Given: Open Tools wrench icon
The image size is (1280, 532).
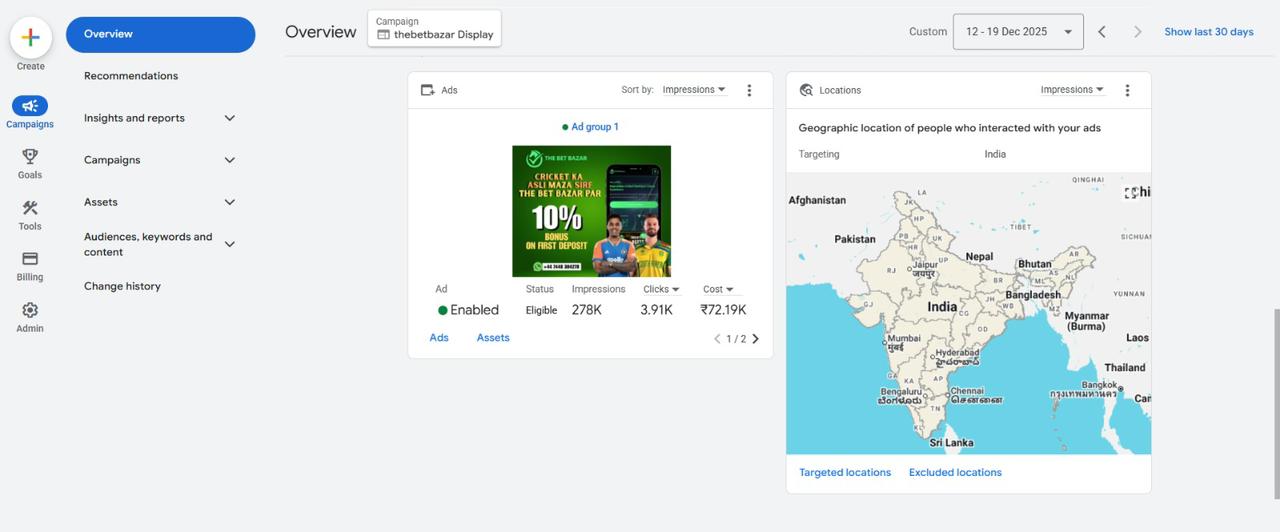Looking at the screenshot, I should (x=30, y=208).
